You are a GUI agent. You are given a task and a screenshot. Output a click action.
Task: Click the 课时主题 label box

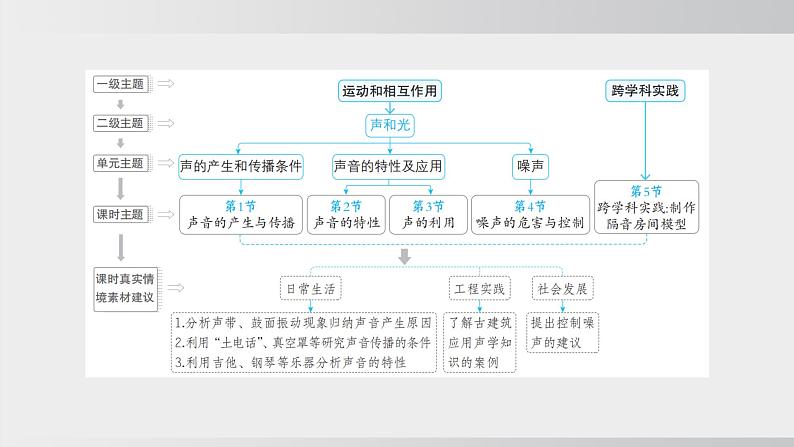[122, 214]
